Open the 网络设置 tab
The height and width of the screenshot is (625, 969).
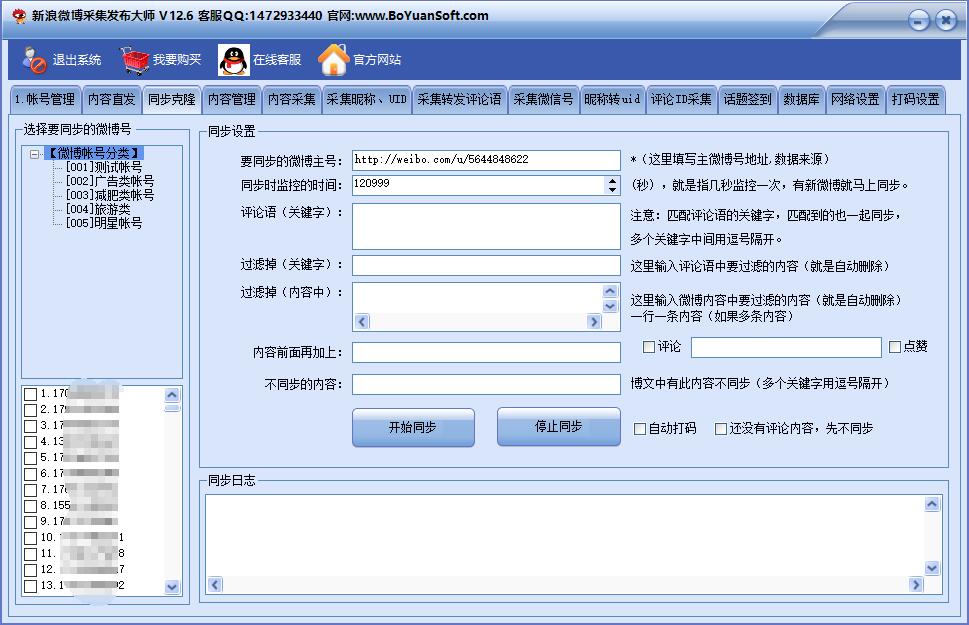(855, 100)
